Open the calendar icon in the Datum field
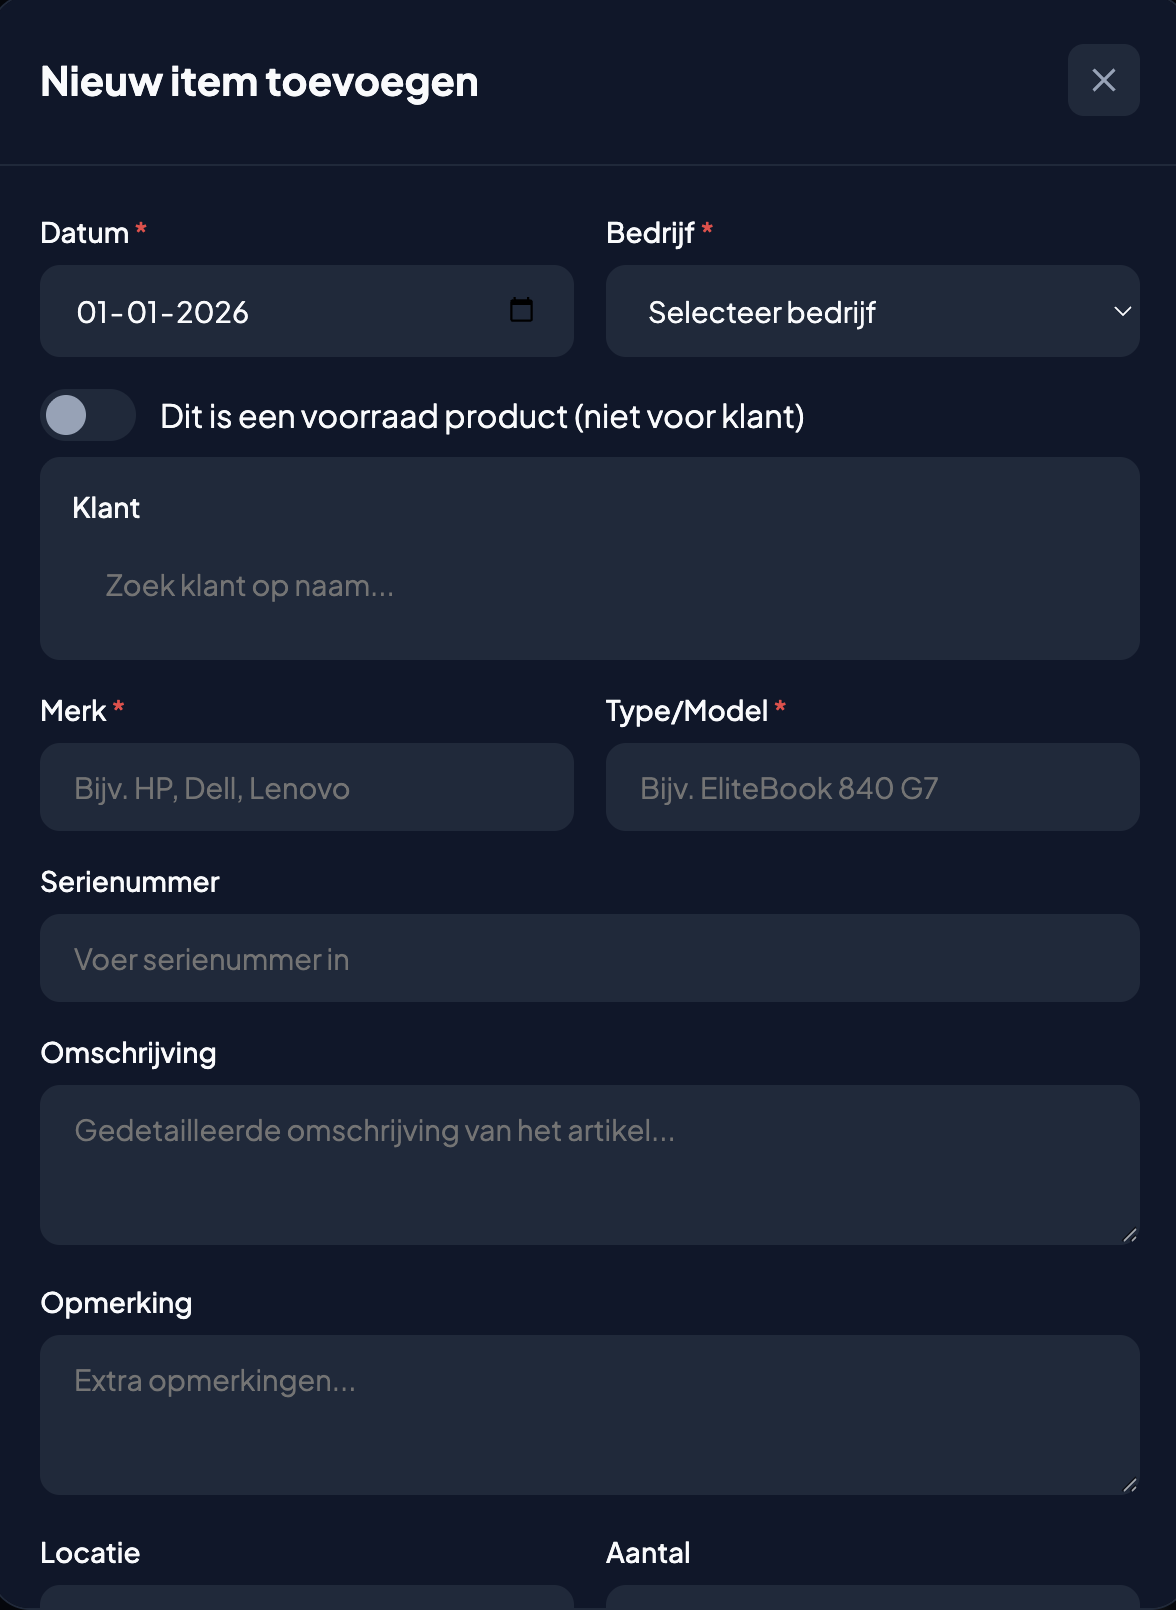1176x1610 pixels. (x=521, y=311)
